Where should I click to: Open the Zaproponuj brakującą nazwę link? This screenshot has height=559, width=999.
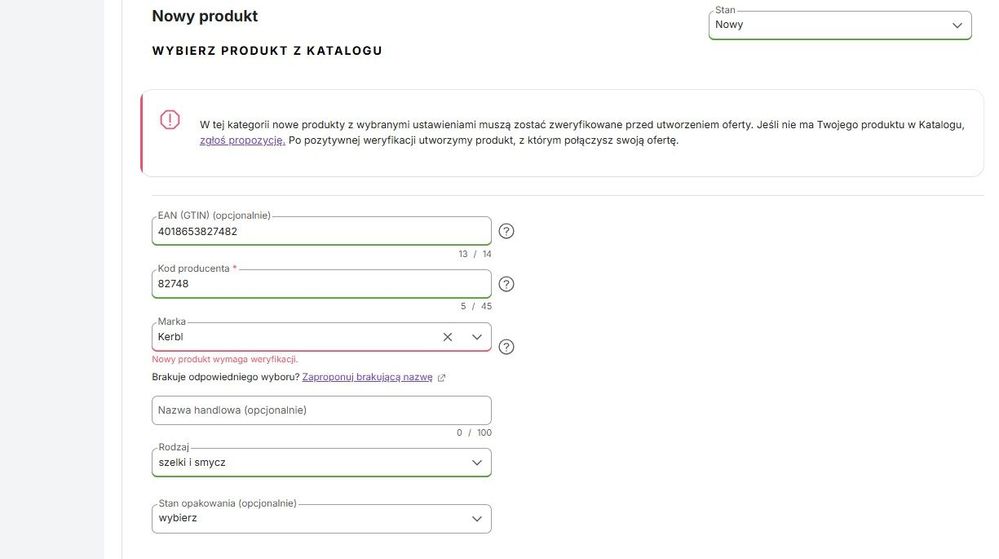pos(367,377)
